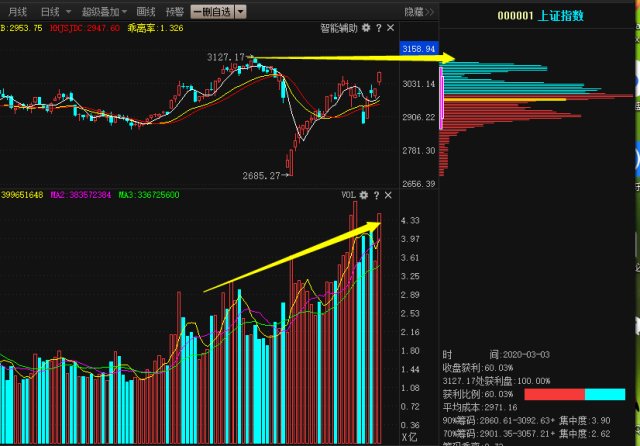Click the X亿 volume unit label

(409, 437)
